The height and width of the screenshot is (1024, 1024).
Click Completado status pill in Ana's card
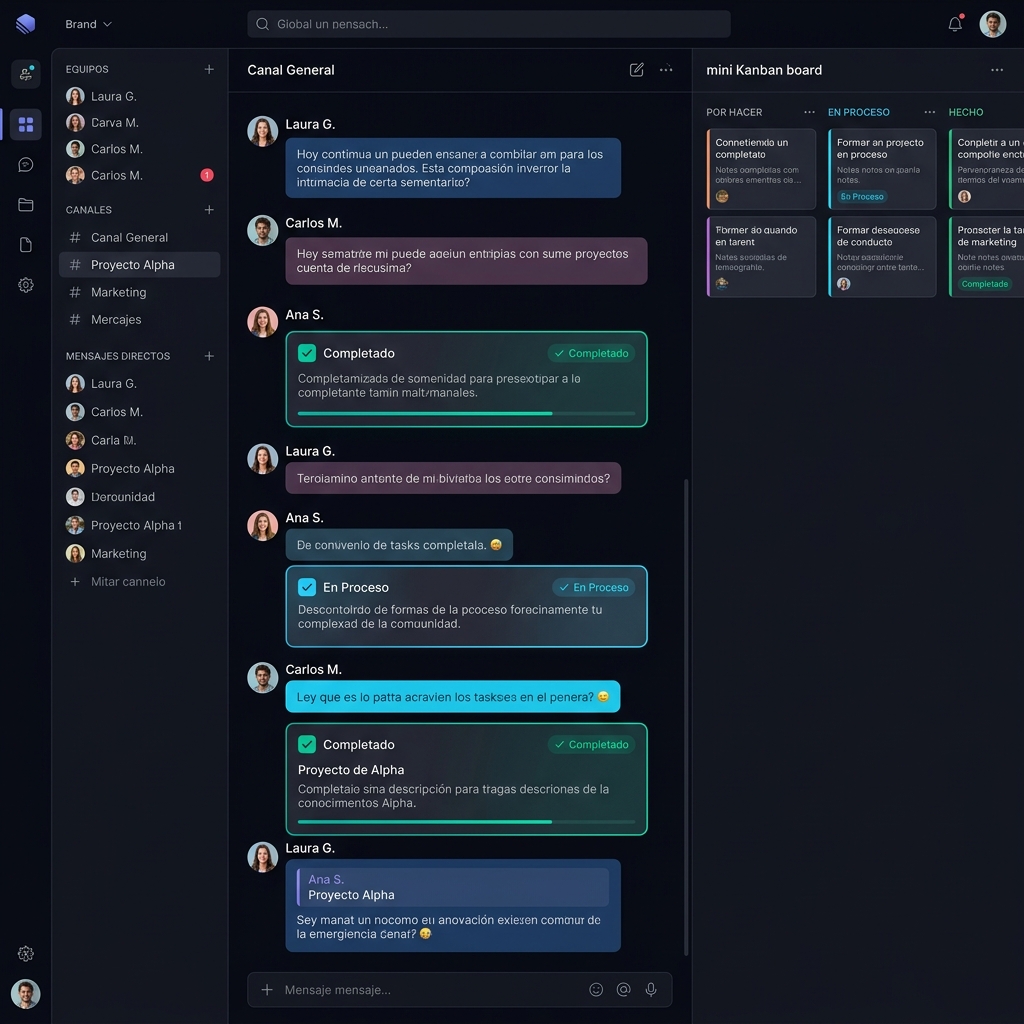tap(591, 353)
